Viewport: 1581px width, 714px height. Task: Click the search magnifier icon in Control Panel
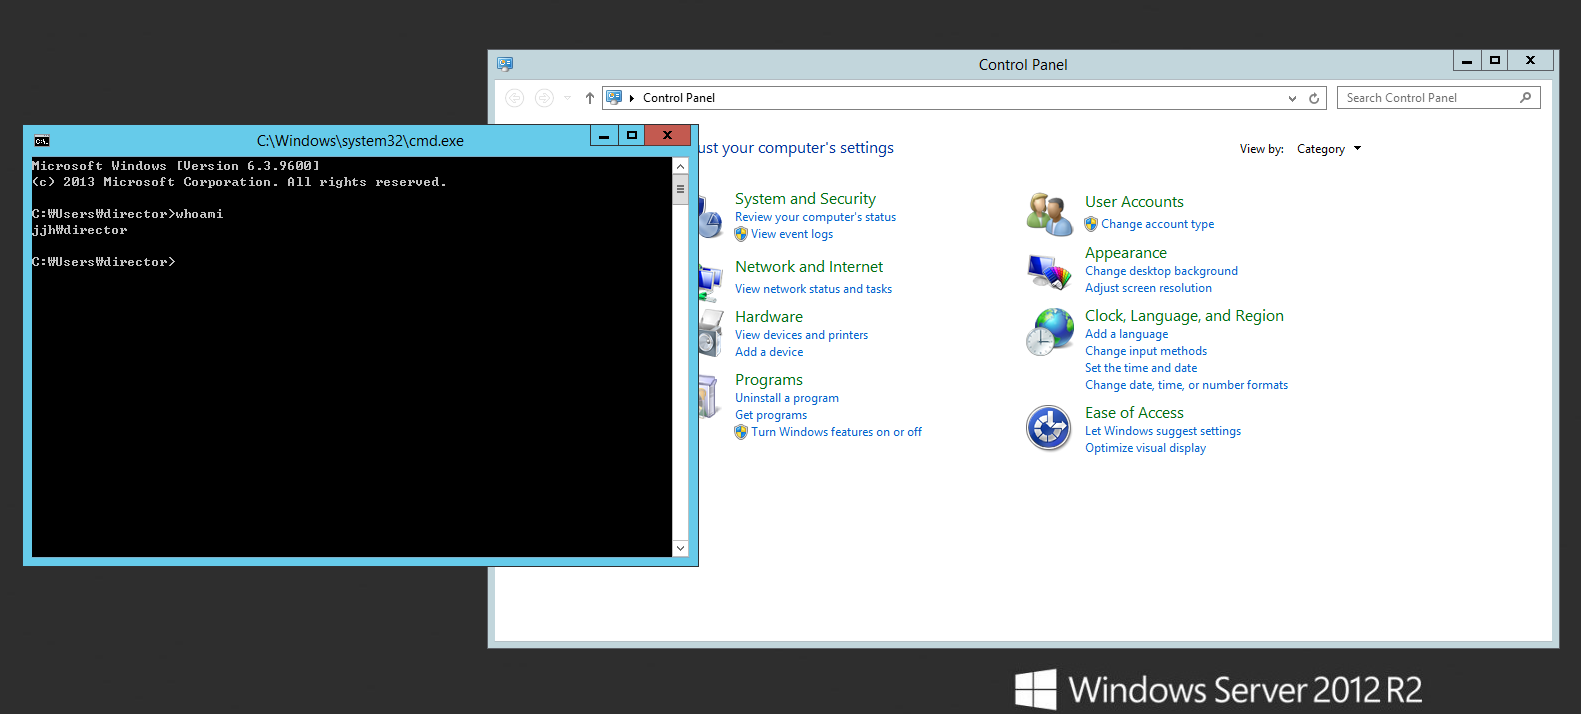[x=1525, y=98]
